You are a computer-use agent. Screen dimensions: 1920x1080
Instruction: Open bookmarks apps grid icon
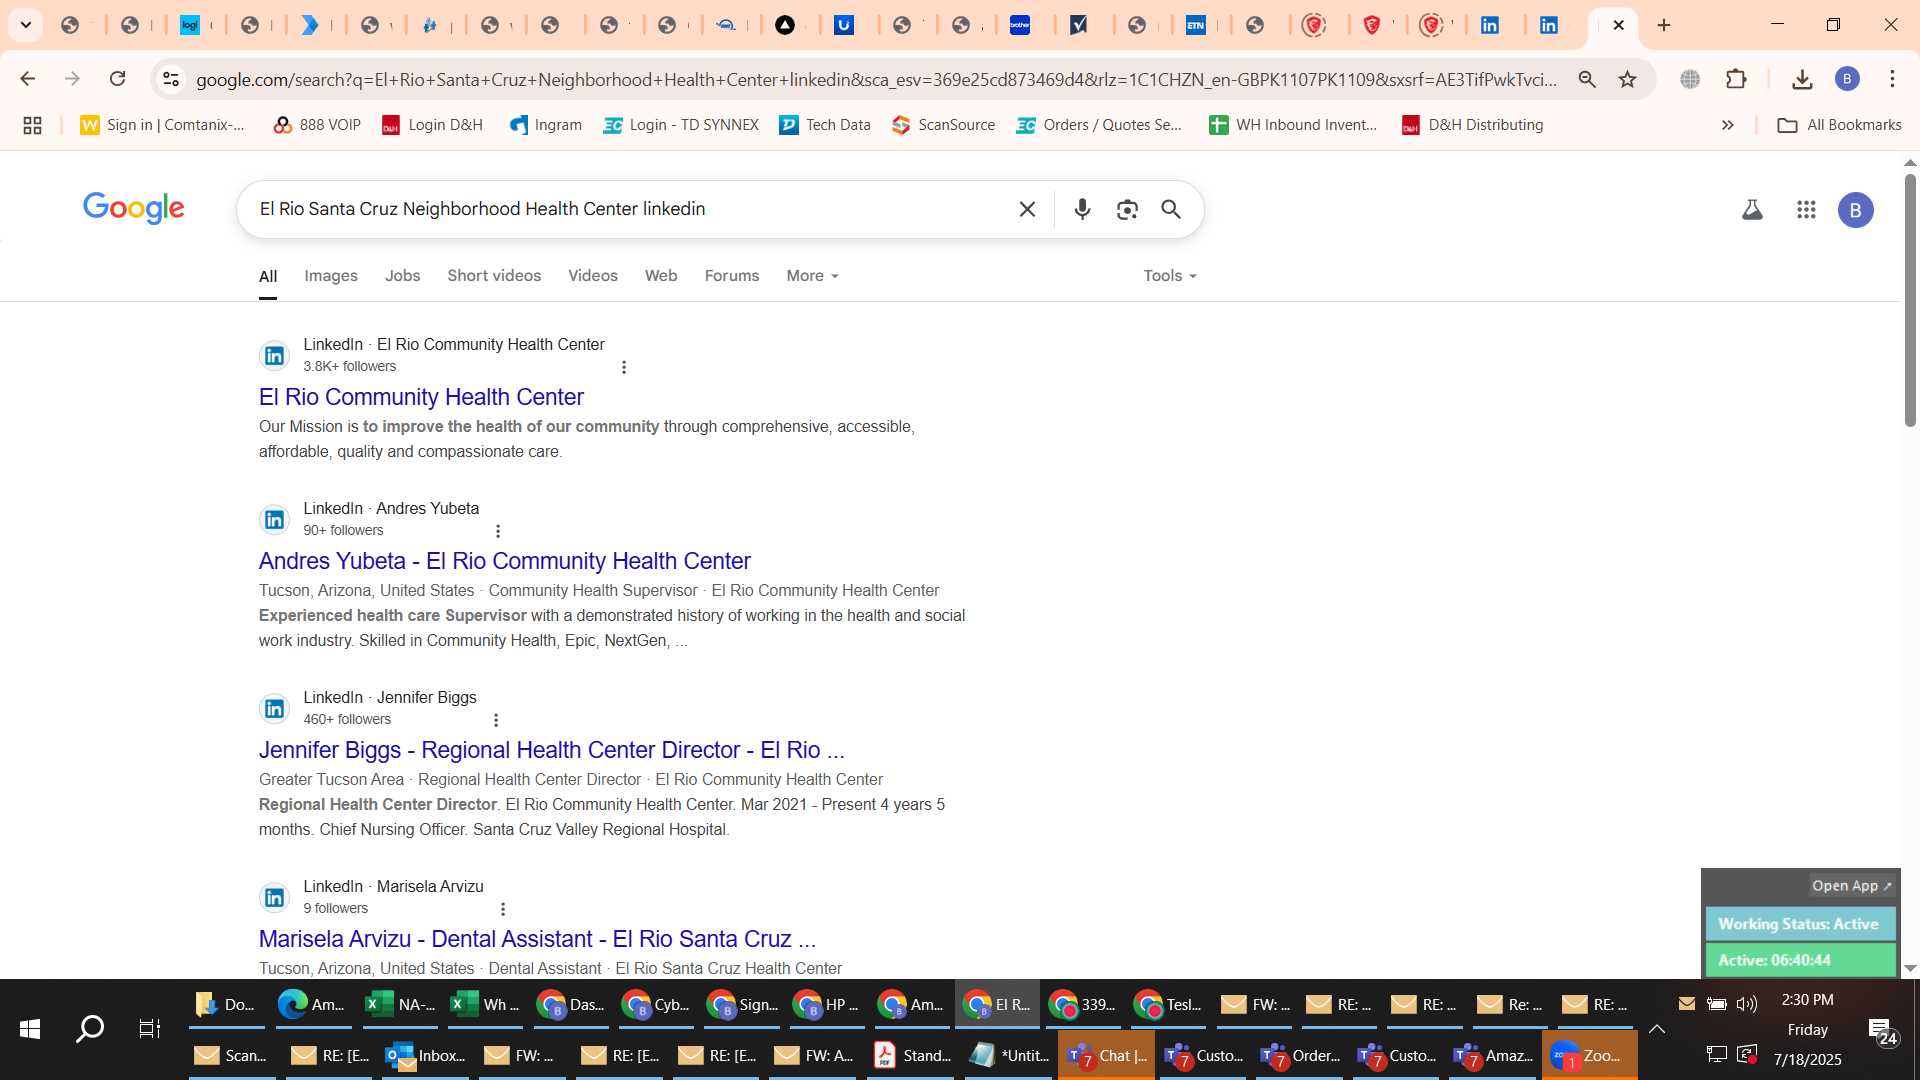coord(32,125)
